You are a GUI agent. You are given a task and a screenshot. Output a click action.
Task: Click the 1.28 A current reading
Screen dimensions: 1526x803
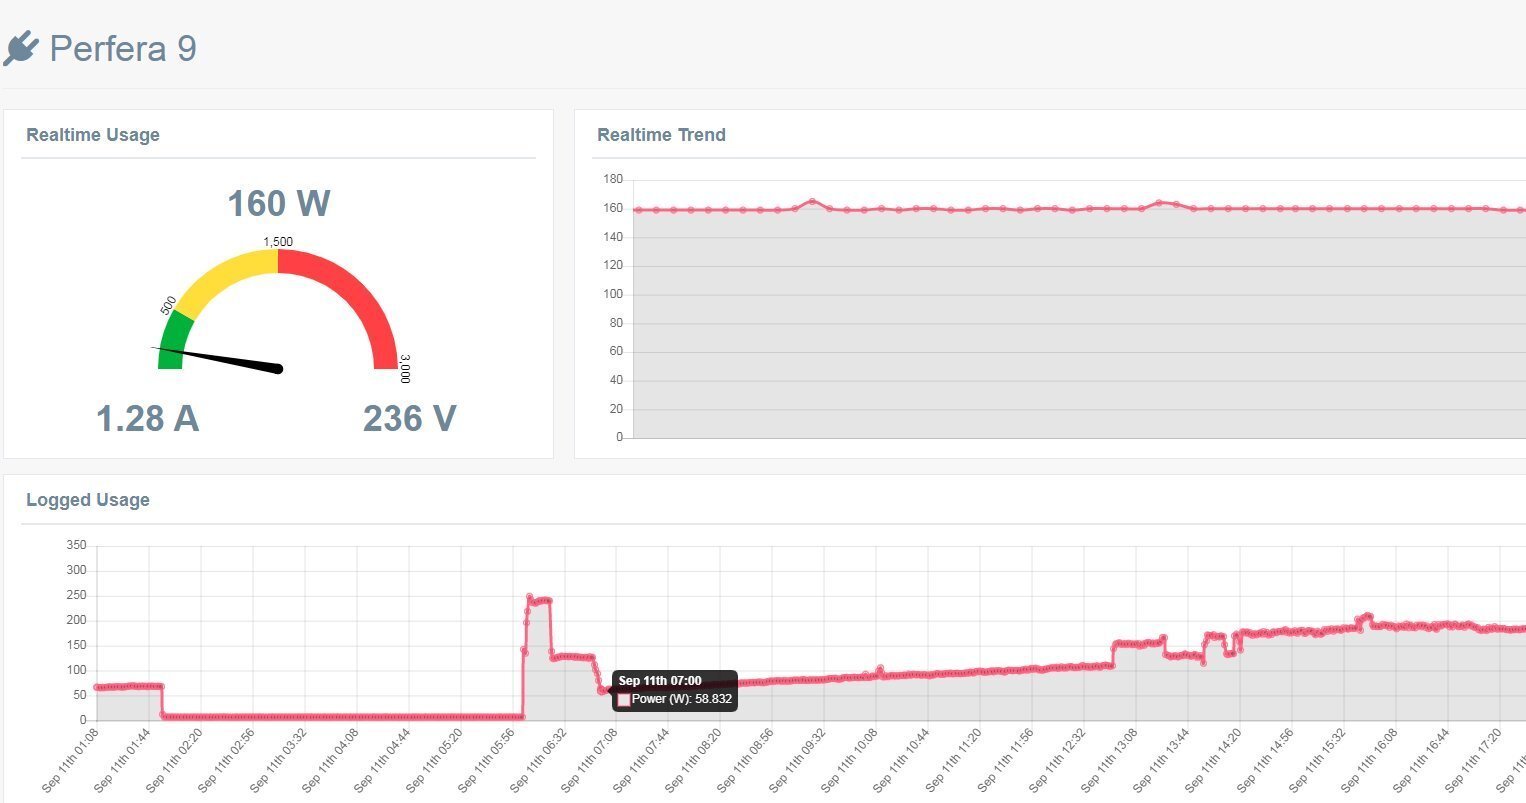147,418
